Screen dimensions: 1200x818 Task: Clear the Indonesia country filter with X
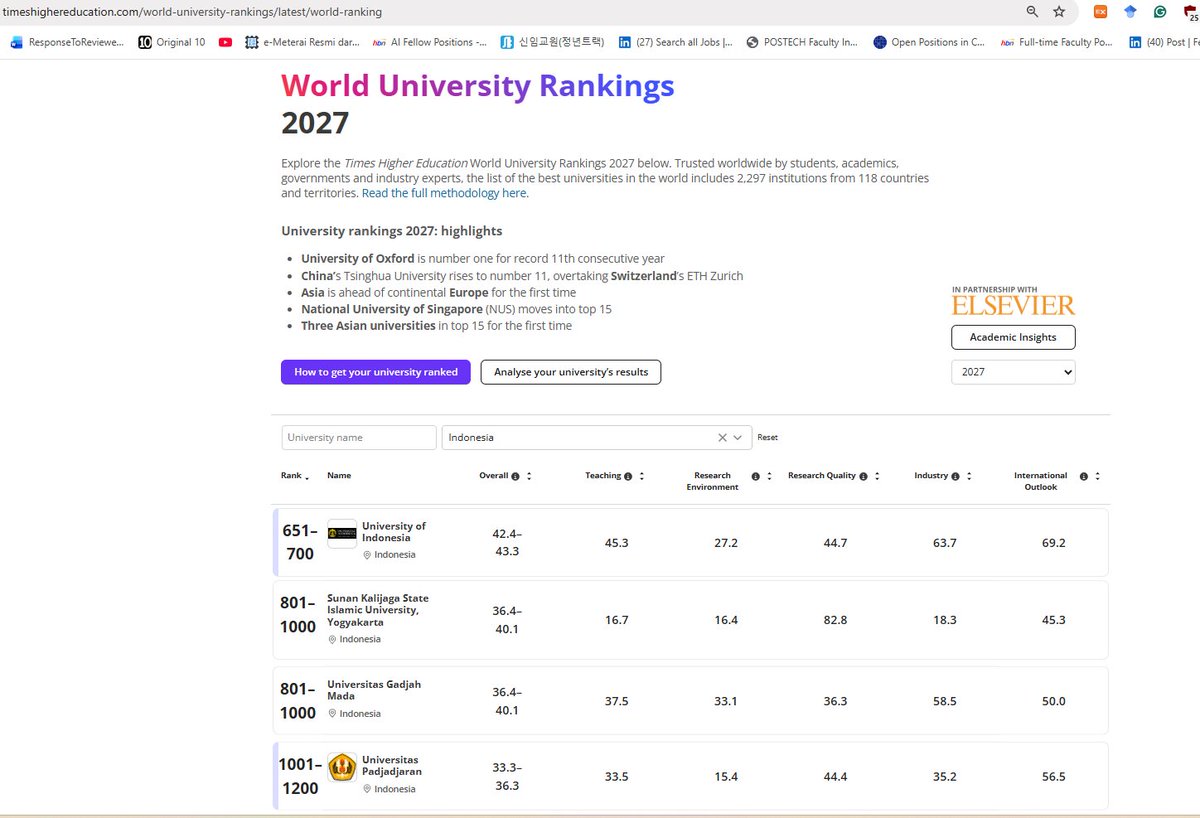722,438
